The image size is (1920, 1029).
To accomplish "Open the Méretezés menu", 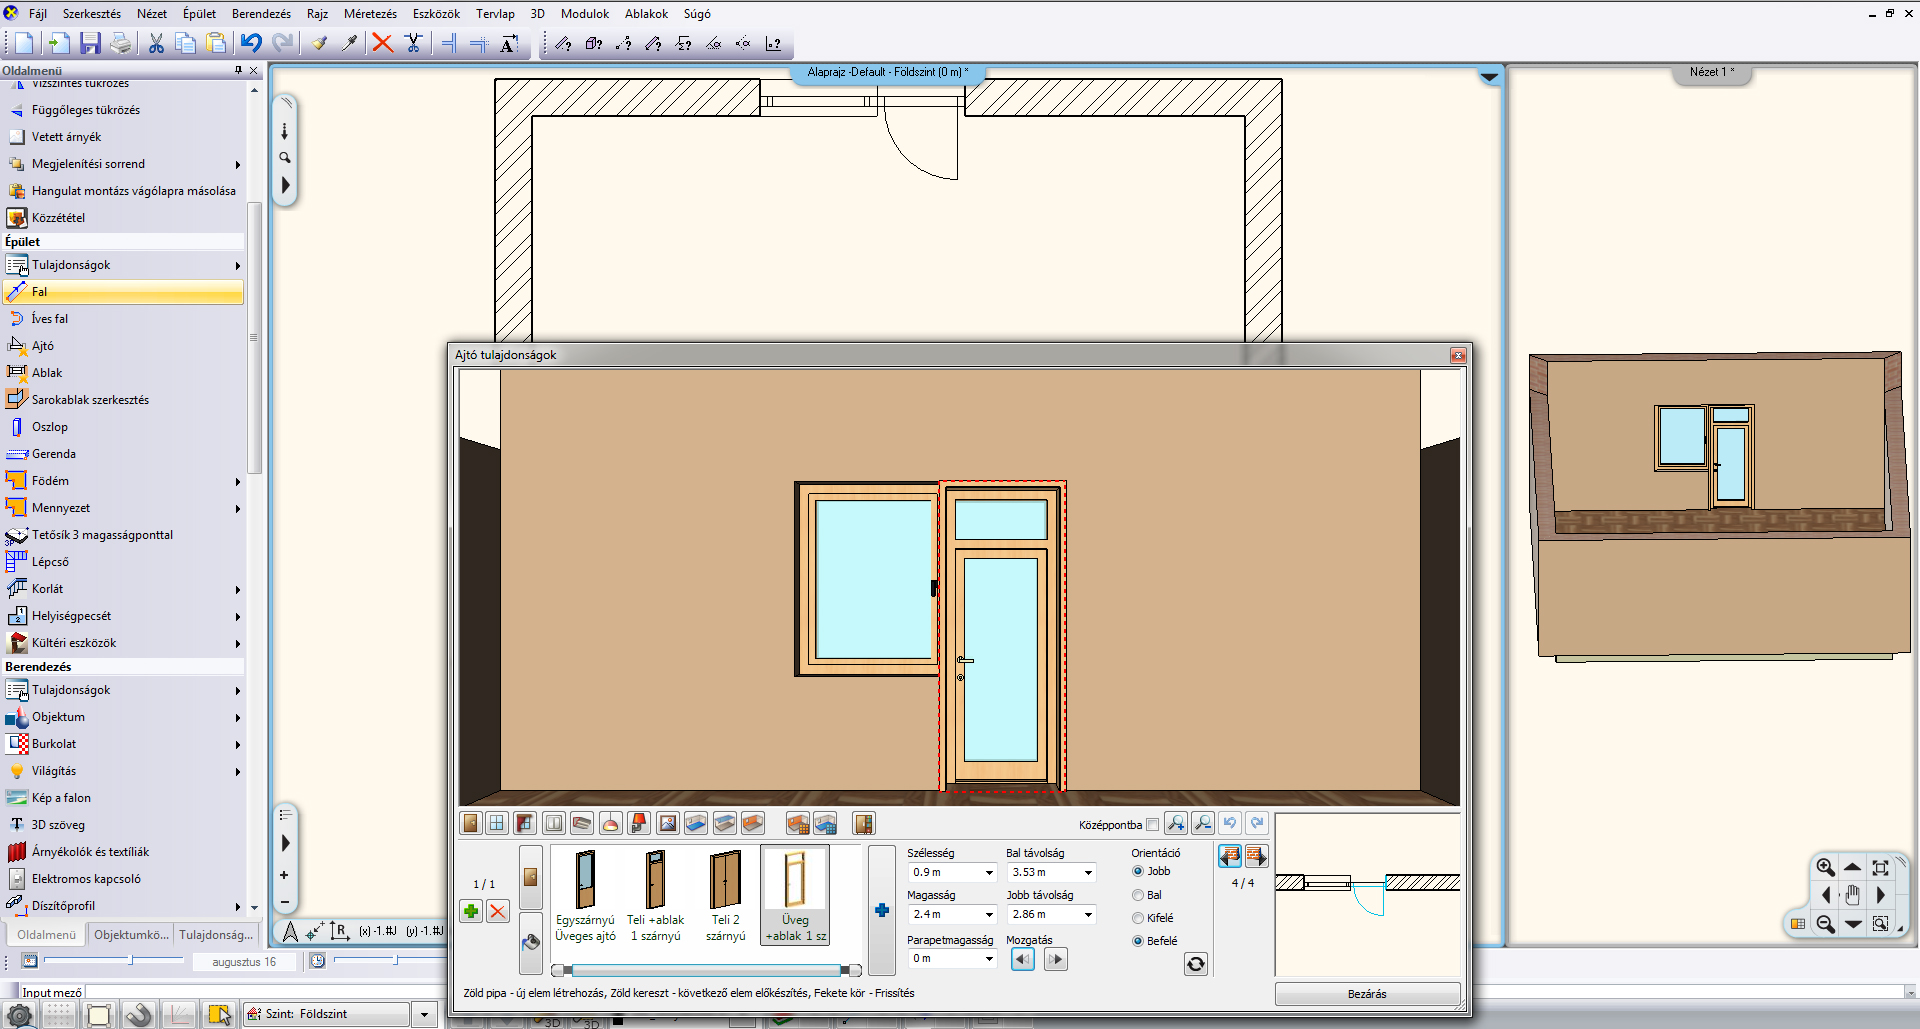I will (x=370, y=14).
